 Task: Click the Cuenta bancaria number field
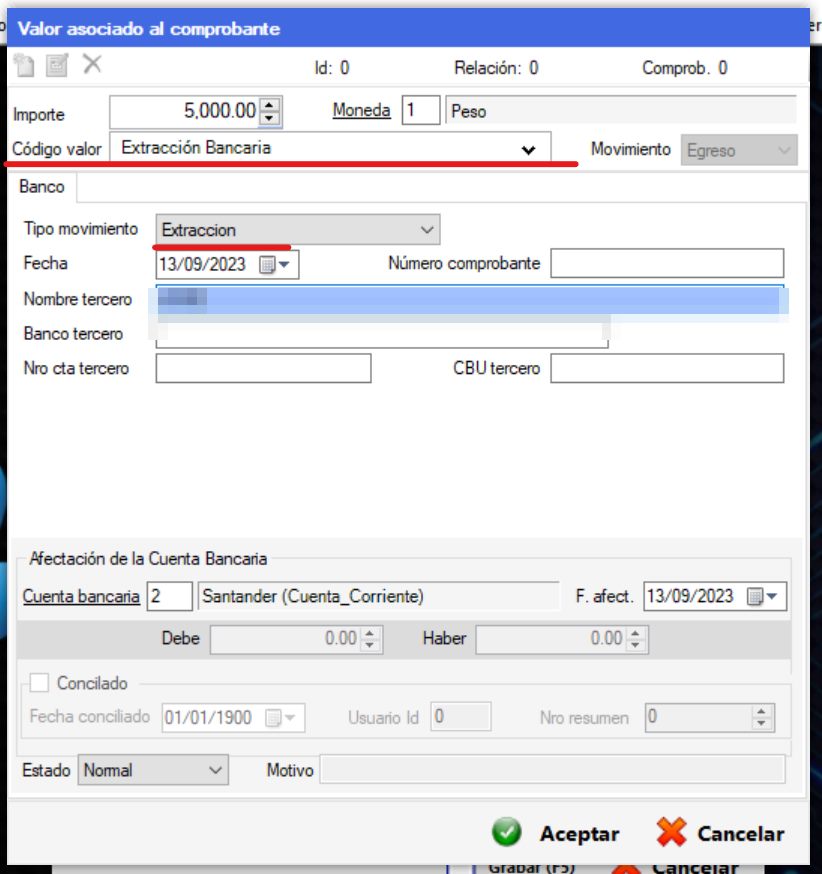click(x=169, y=596)
